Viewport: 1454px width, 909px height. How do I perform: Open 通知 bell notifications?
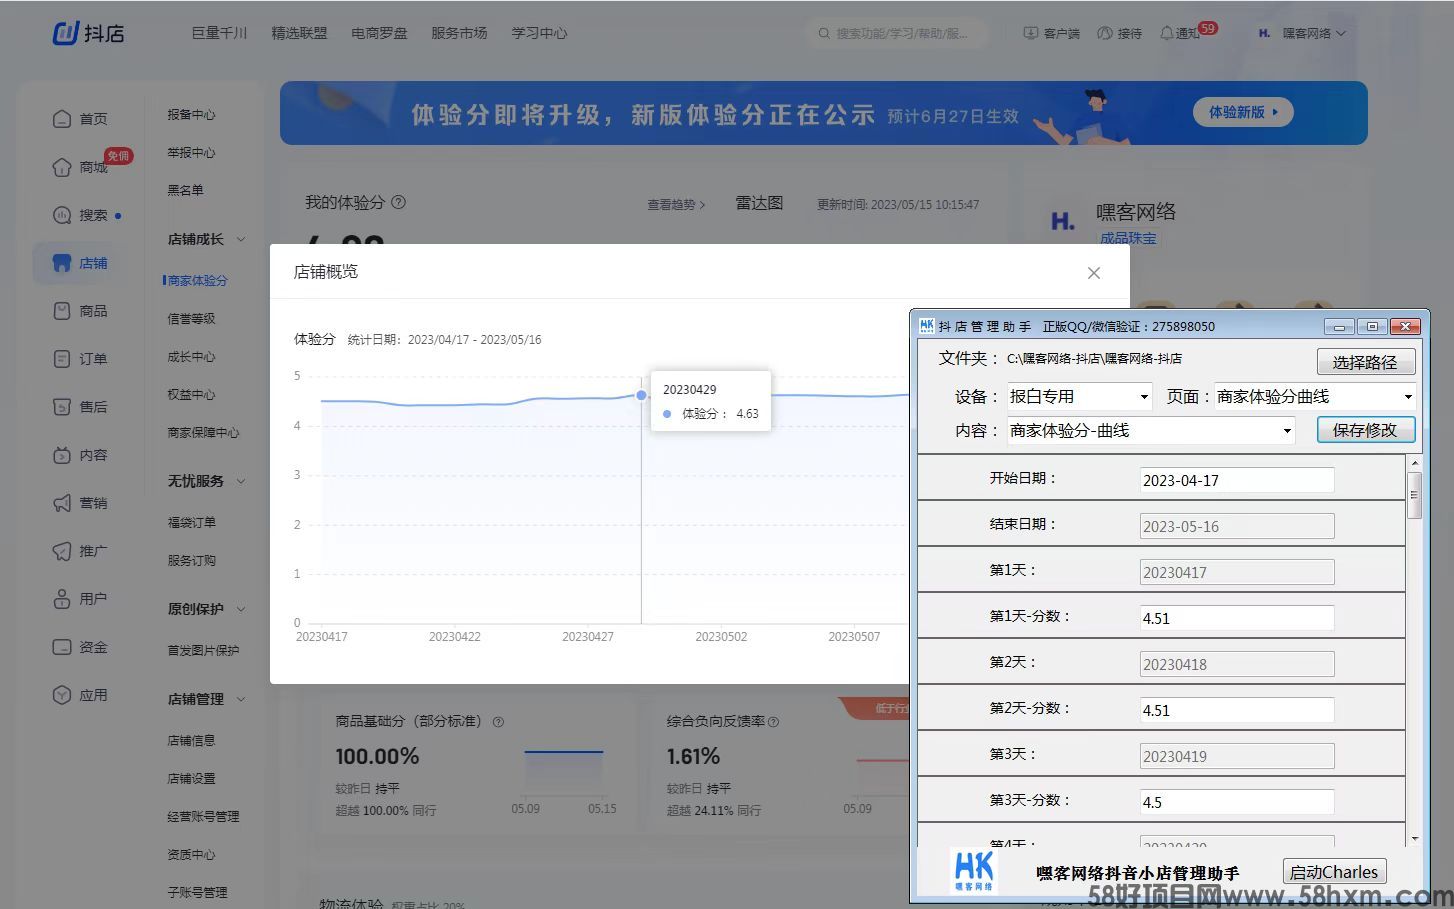tap(1166, 33)
